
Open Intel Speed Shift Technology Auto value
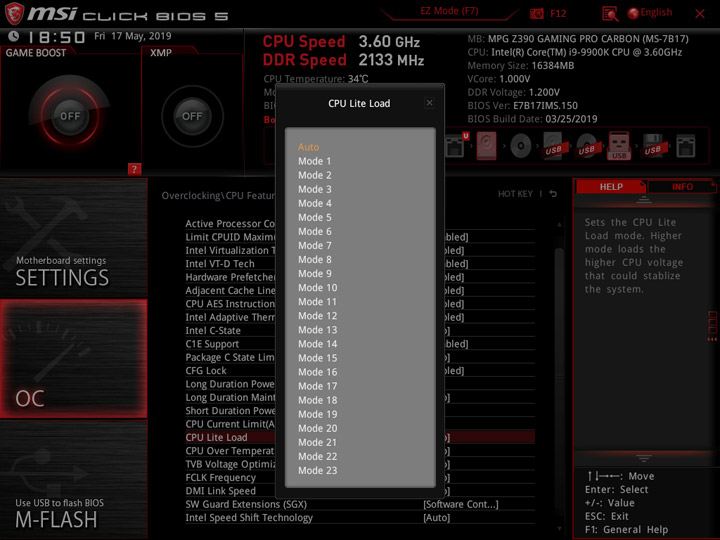[x=437, y=518]
